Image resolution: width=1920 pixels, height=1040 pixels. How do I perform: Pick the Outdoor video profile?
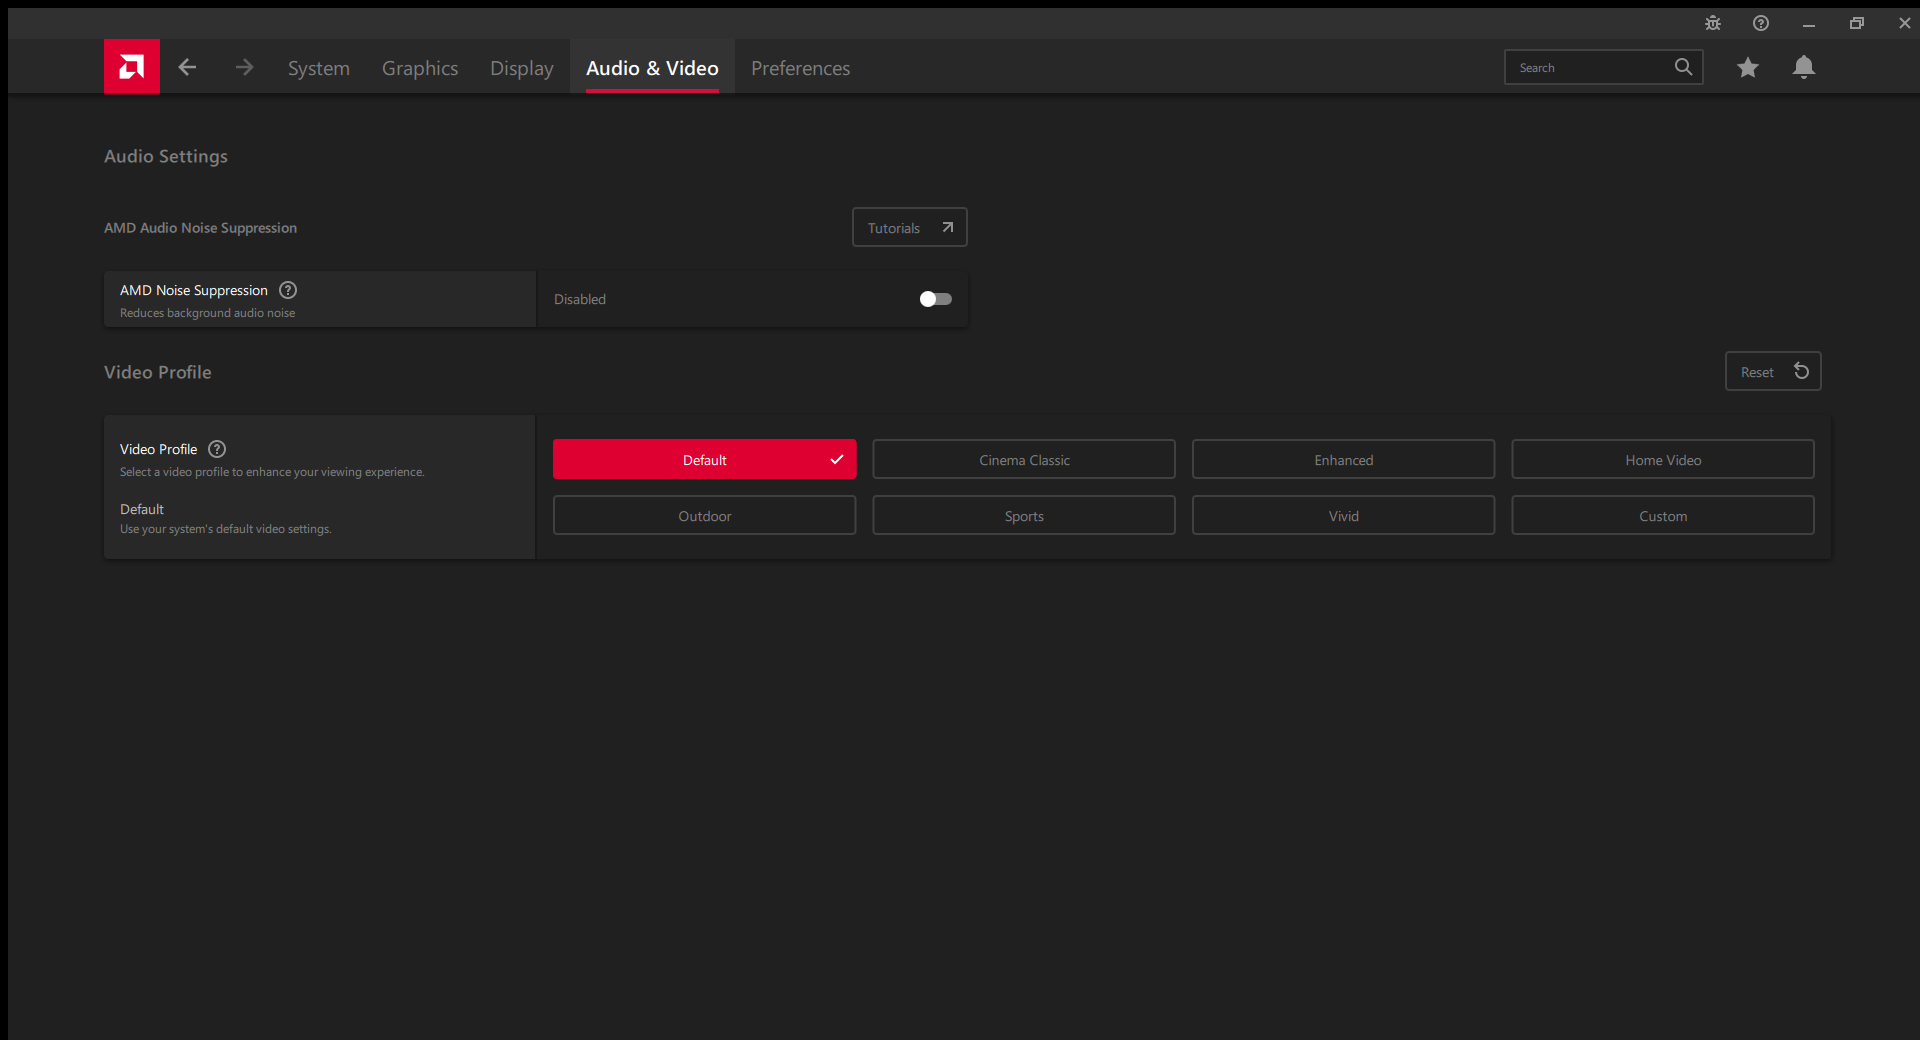click(705, 515)
